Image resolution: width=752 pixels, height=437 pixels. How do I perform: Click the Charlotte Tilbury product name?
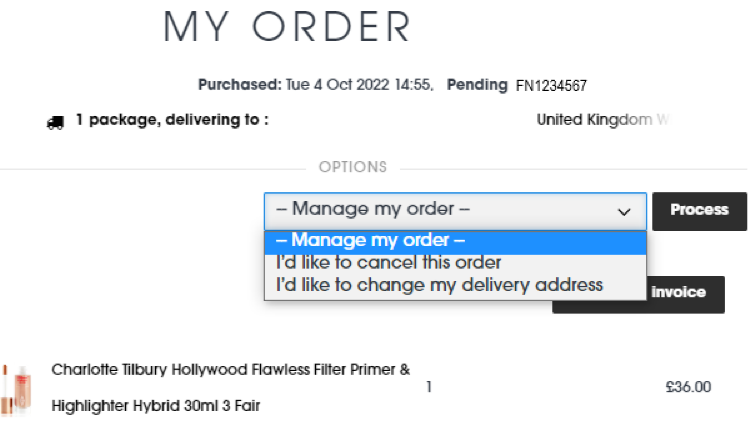pos(230,370)
